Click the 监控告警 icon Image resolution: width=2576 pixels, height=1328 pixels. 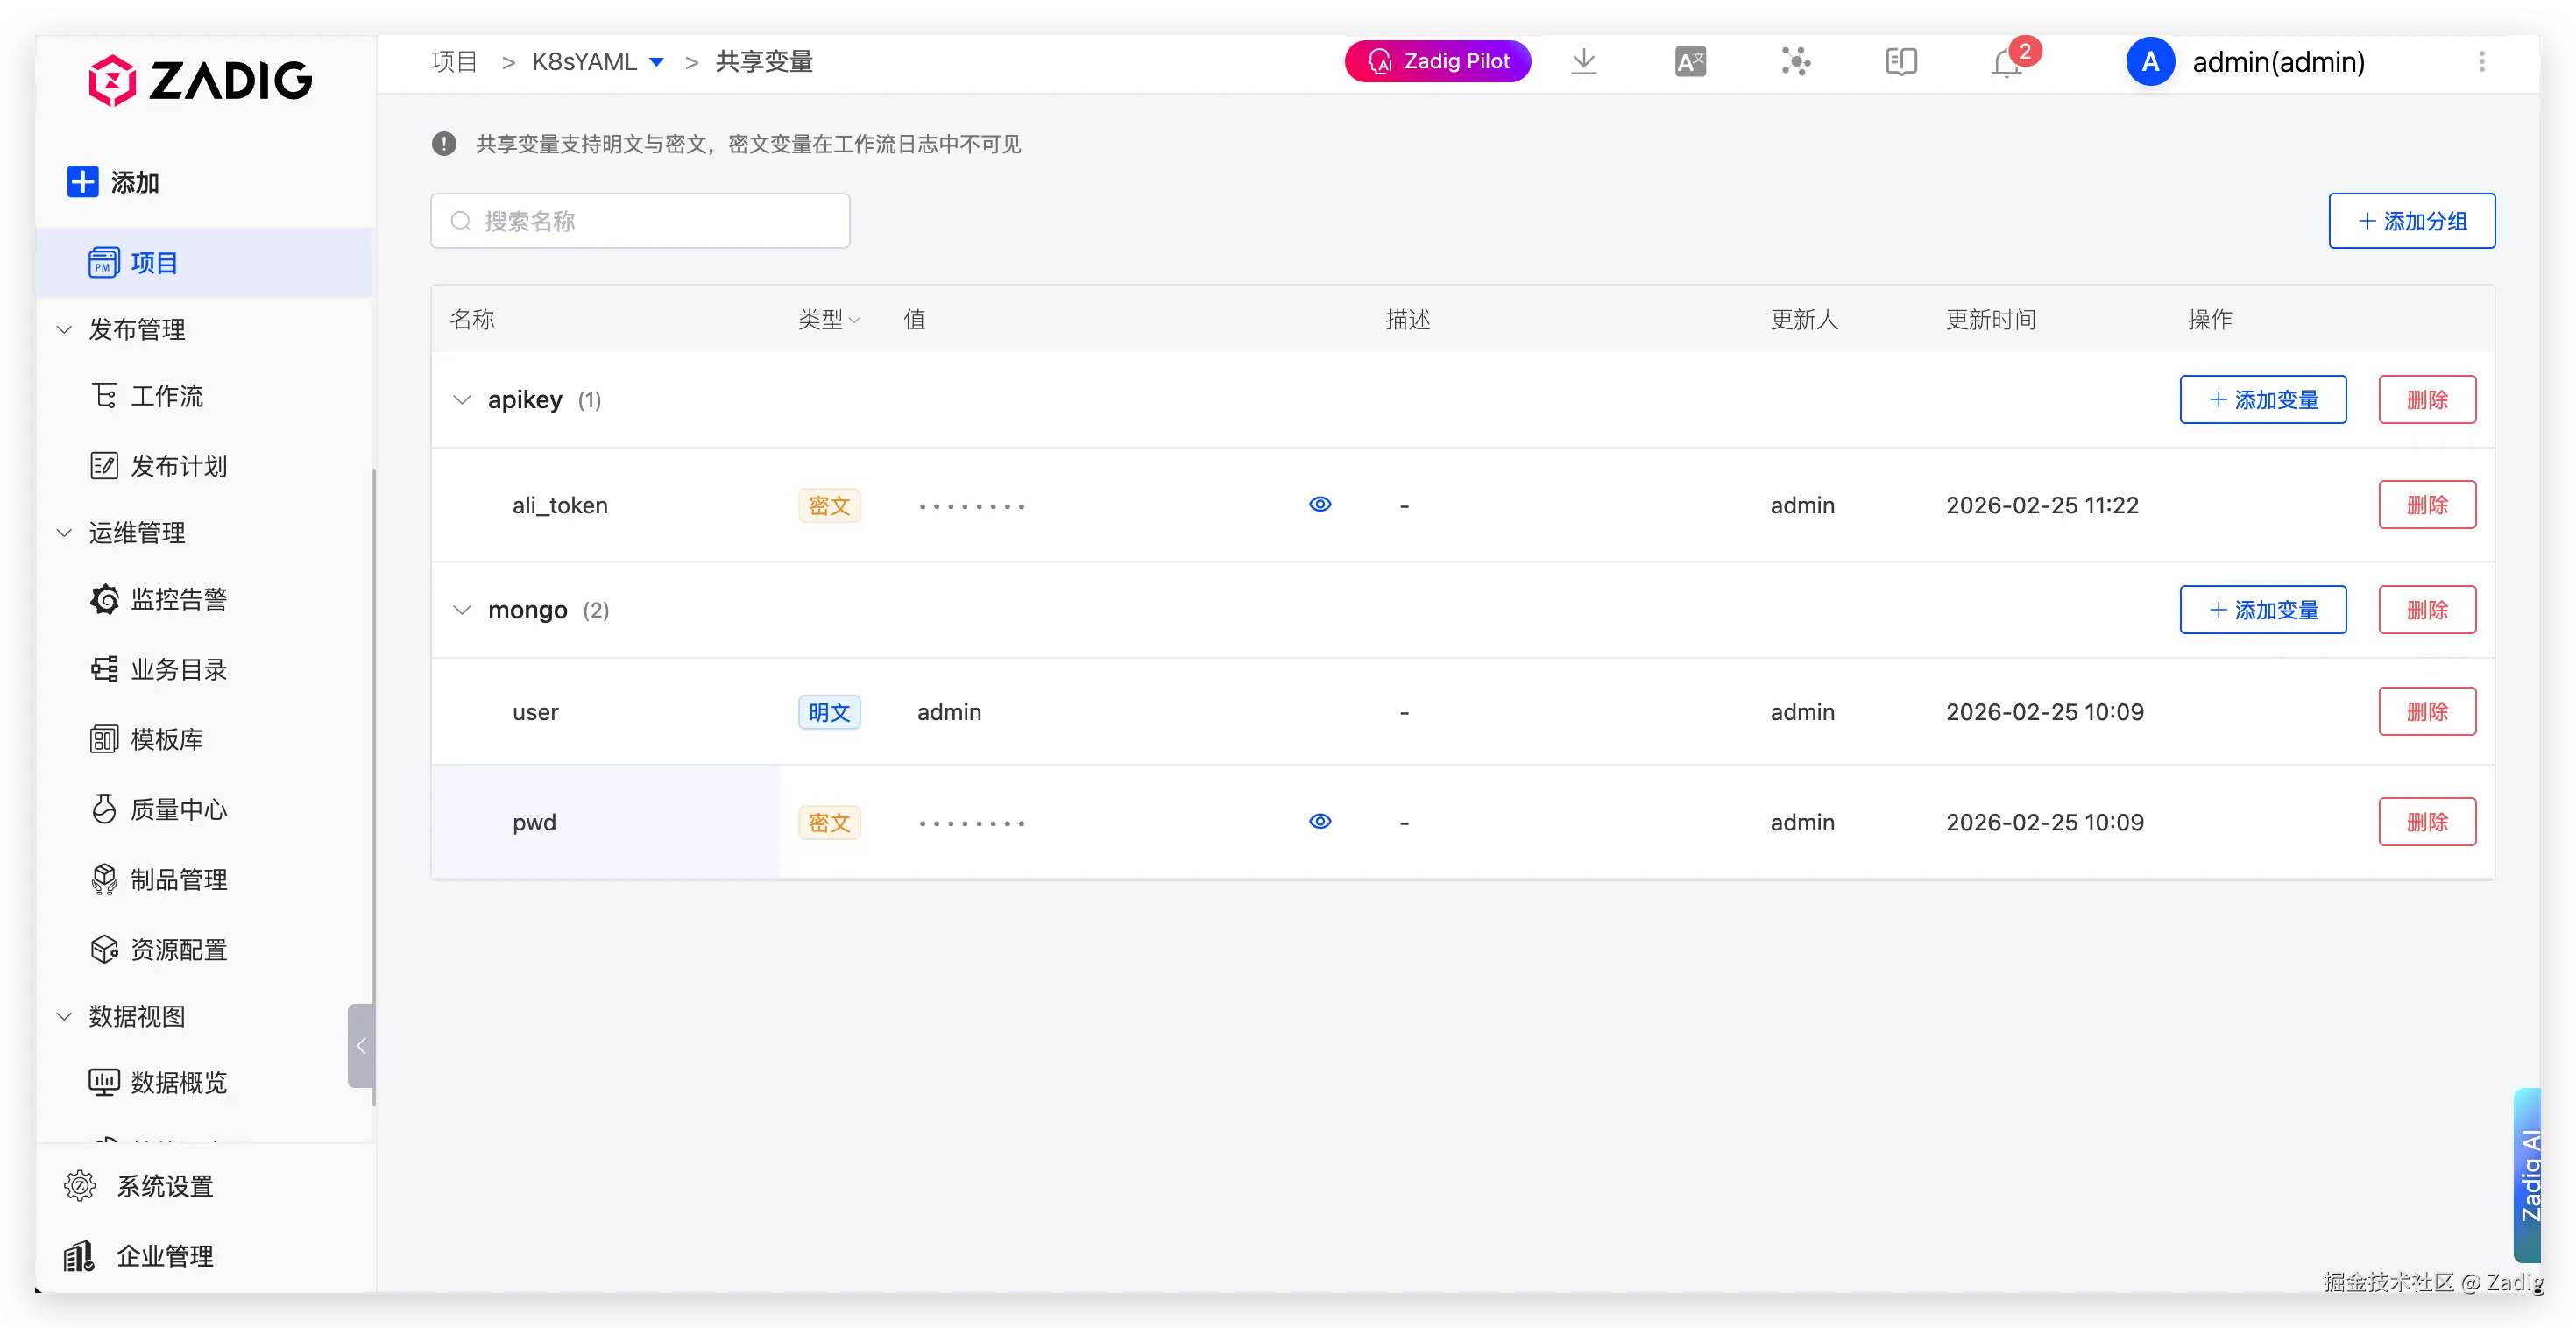click(104, 599)
